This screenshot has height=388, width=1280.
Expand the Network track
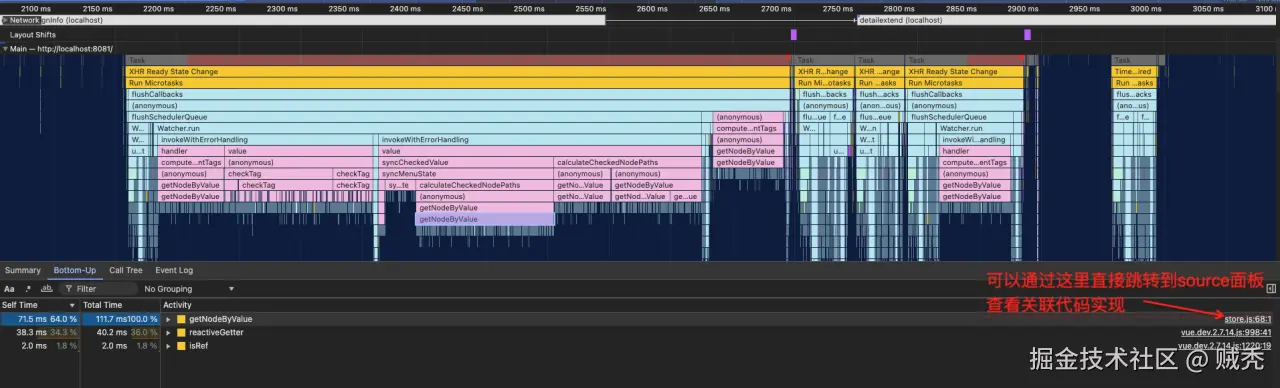click(5, 20)
